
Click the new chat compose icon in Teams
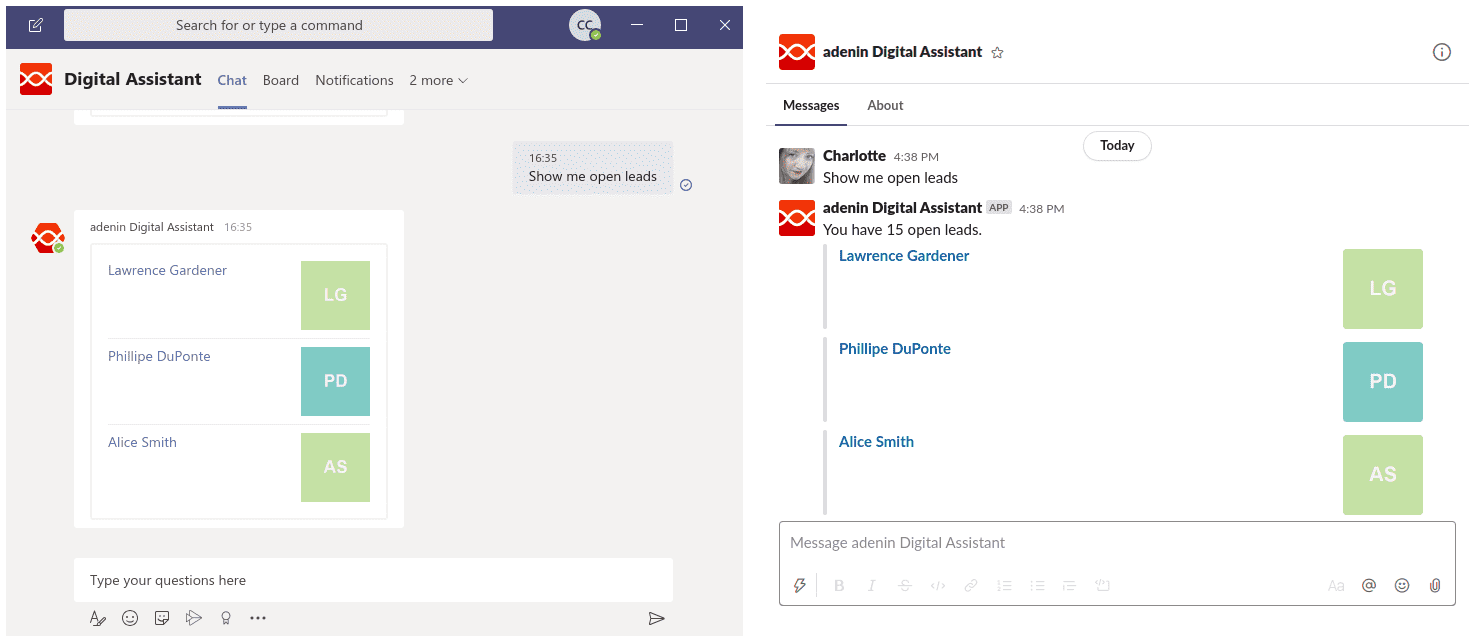pos(35,25)
